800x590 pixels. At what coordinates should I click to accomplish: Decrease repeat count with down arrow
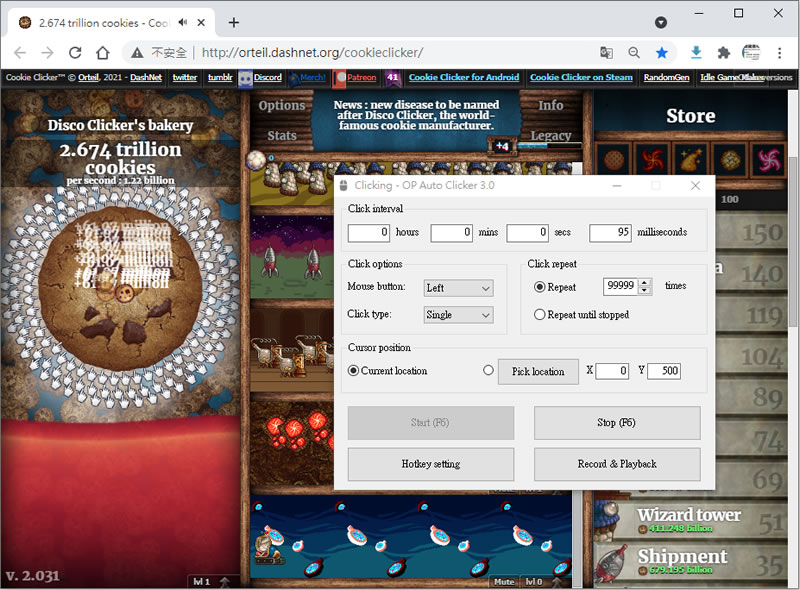[x=645, y=290]
